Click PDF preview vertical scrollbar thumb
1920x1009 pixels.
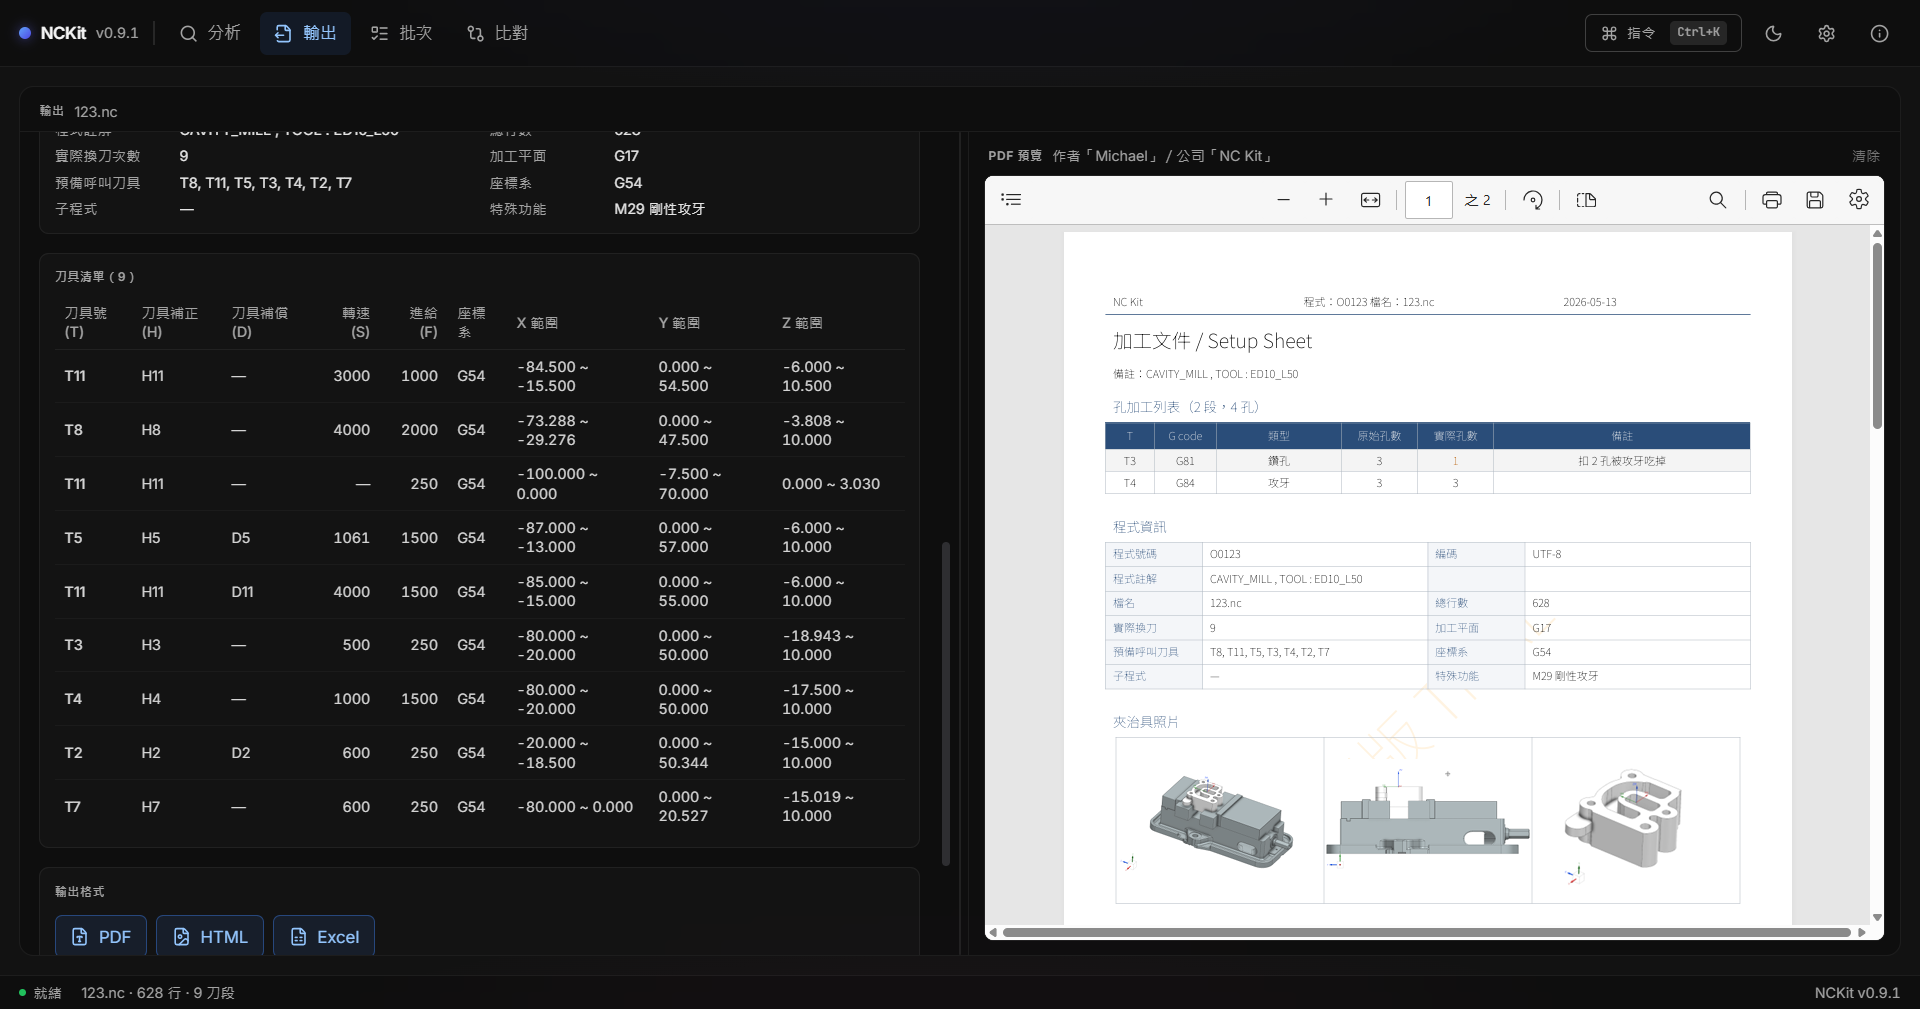1877,335
